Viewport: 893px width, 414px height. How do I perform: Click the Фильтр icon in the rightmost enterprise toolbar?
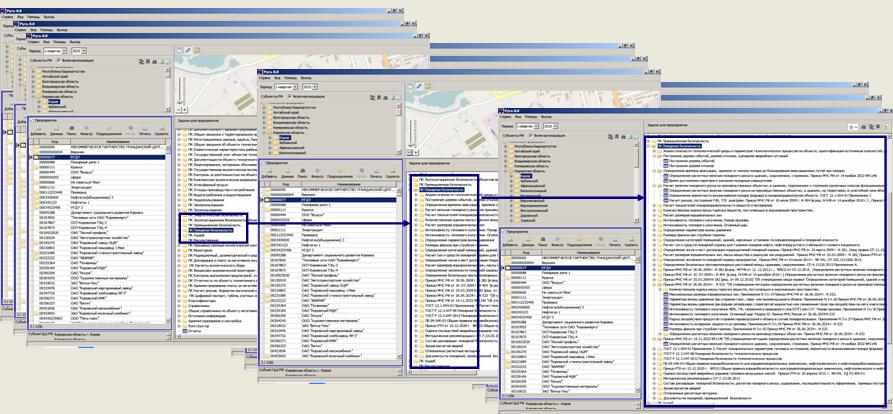559,240
